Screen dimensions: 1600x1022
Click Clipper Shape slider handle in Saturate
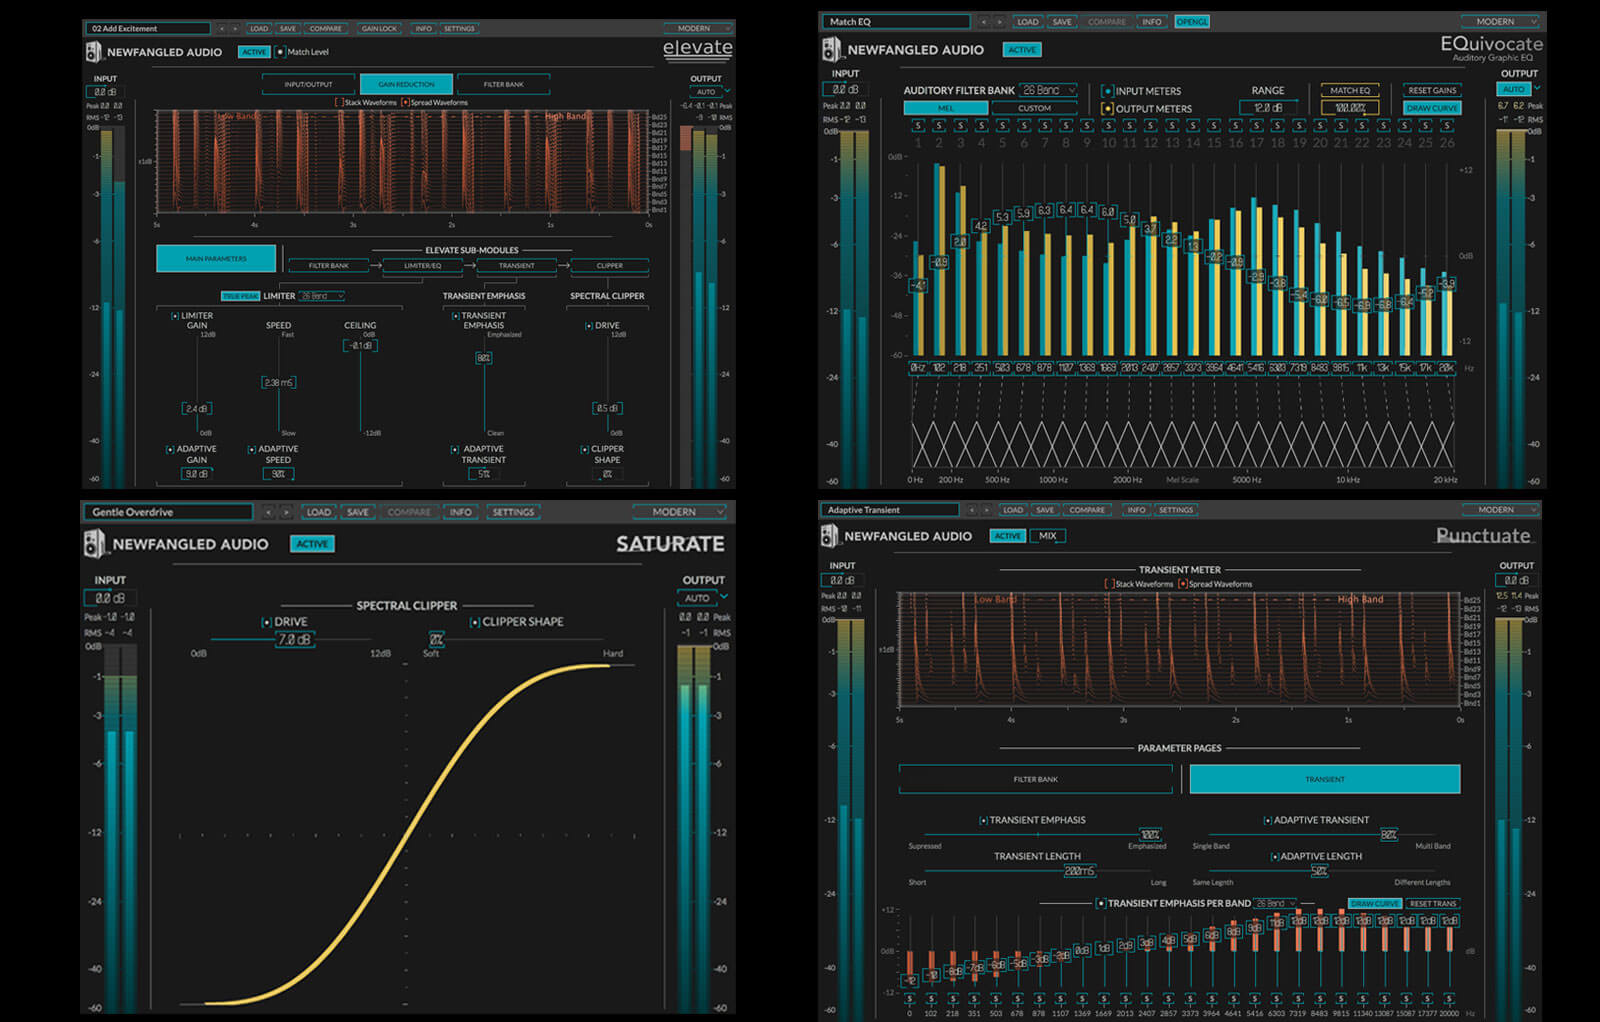click(x=436, y=639)
